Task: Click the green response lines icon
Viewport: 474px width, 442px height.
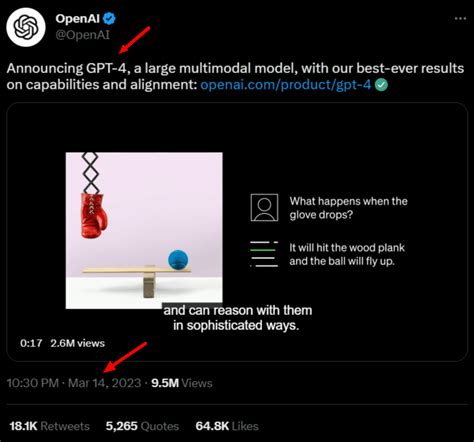Action: (x=264, y=254)
